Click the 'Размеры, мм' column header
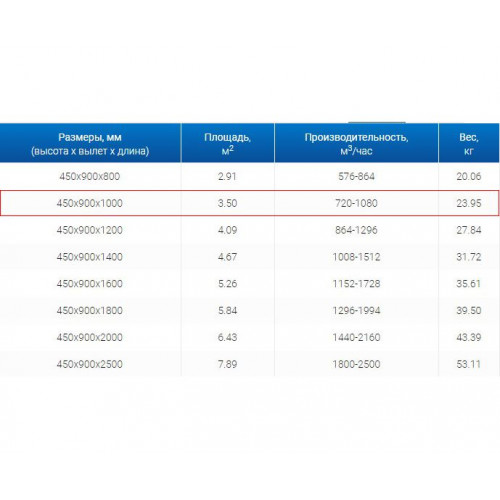The width and height of the screenshot is (500, 500). tap(90, 143)
